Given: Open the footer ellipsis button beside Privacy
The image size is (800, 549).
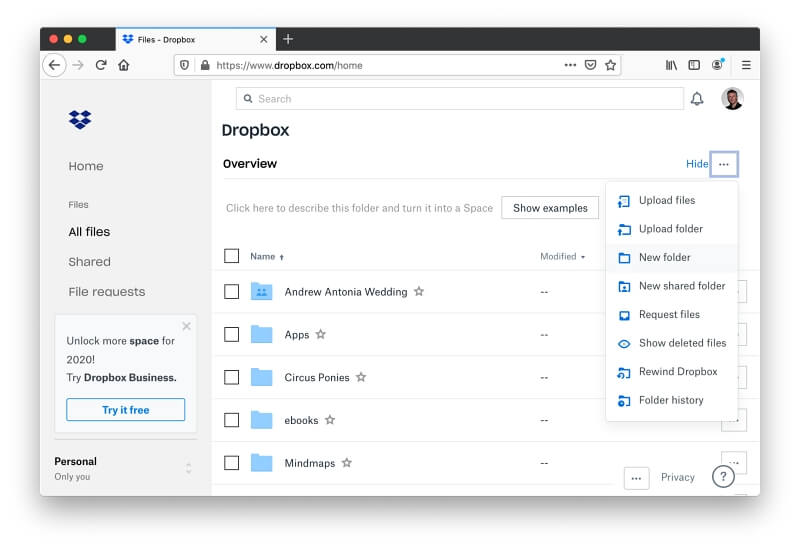Looking at the screenshot, I should [x=636, y=478].
